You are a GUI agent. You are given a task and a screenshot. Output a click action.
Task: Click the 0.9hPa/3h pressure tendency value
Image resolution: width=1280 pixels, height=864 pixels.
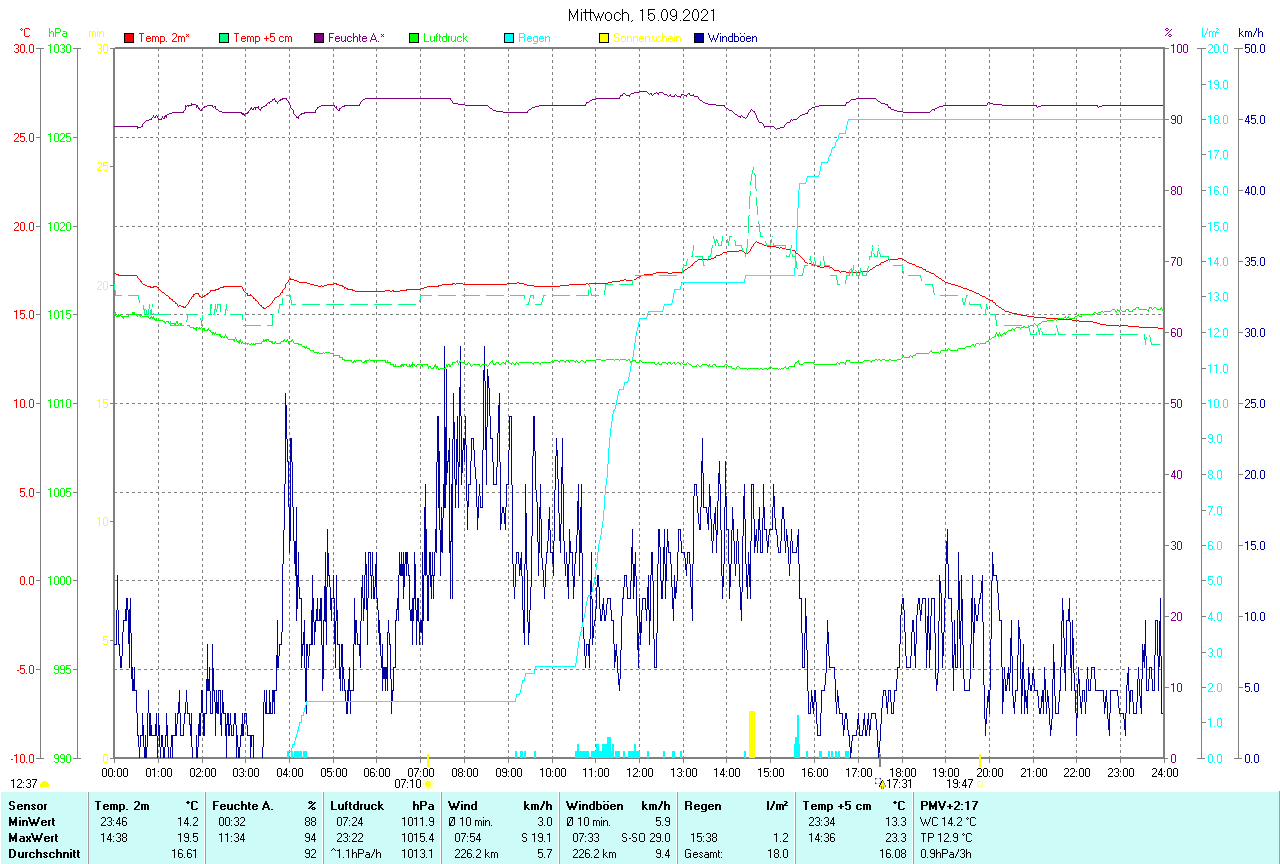click(948, 853)
